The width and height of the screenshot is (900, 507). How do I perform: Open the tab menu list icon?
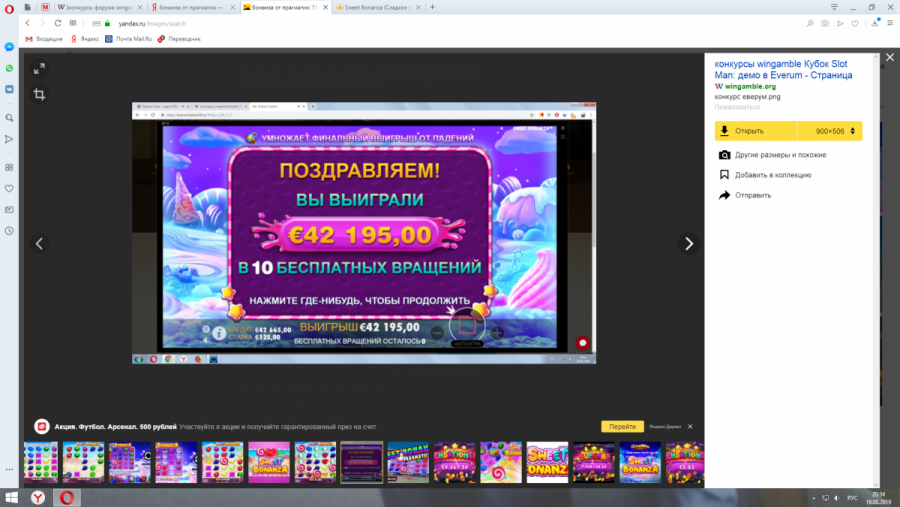pos(834,7)
